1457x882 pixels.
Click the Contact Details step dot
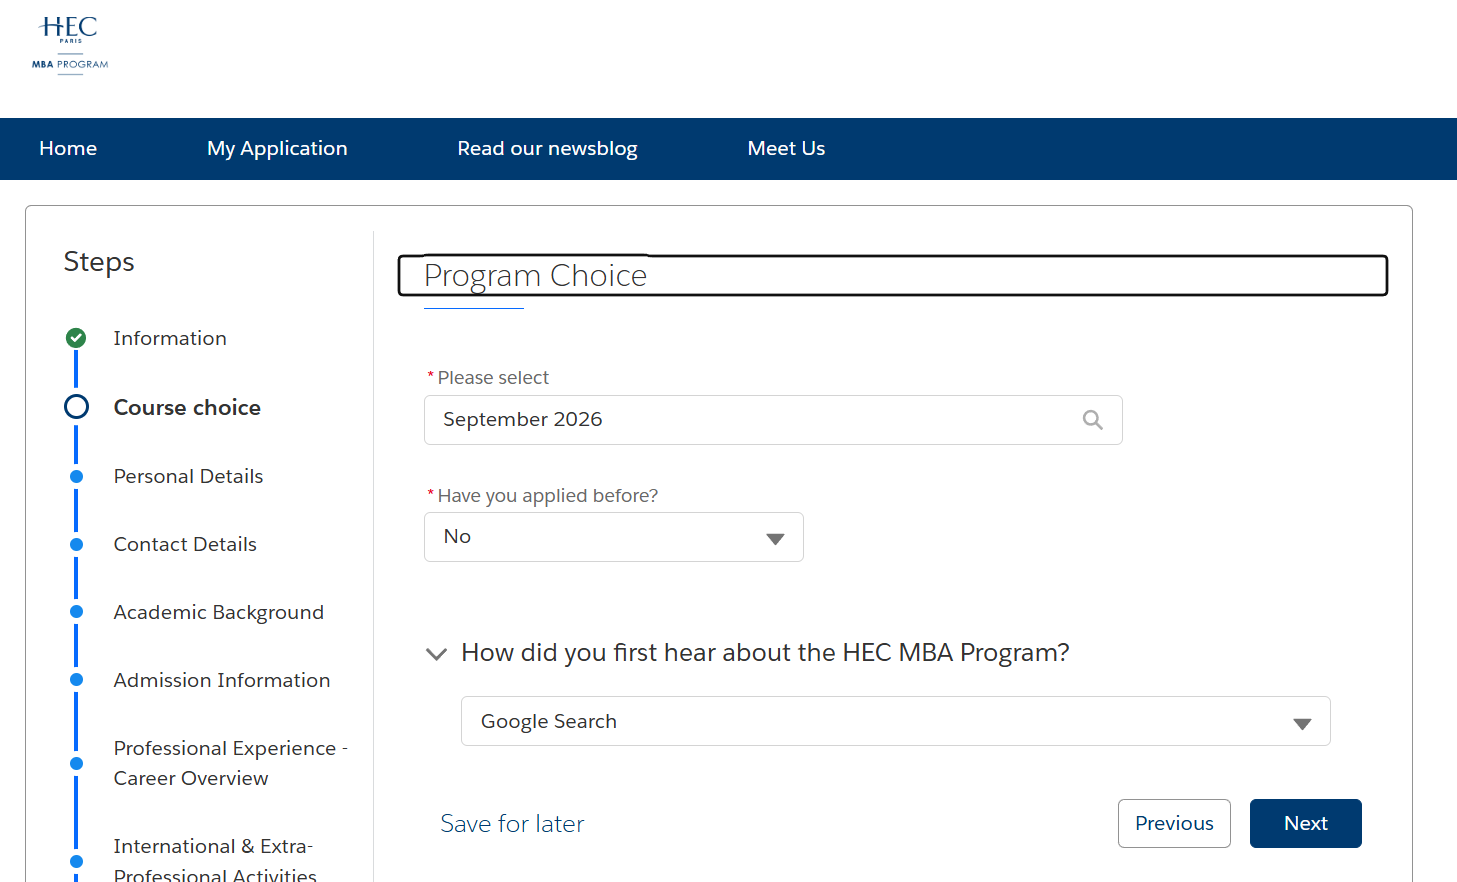click(76, 545)
